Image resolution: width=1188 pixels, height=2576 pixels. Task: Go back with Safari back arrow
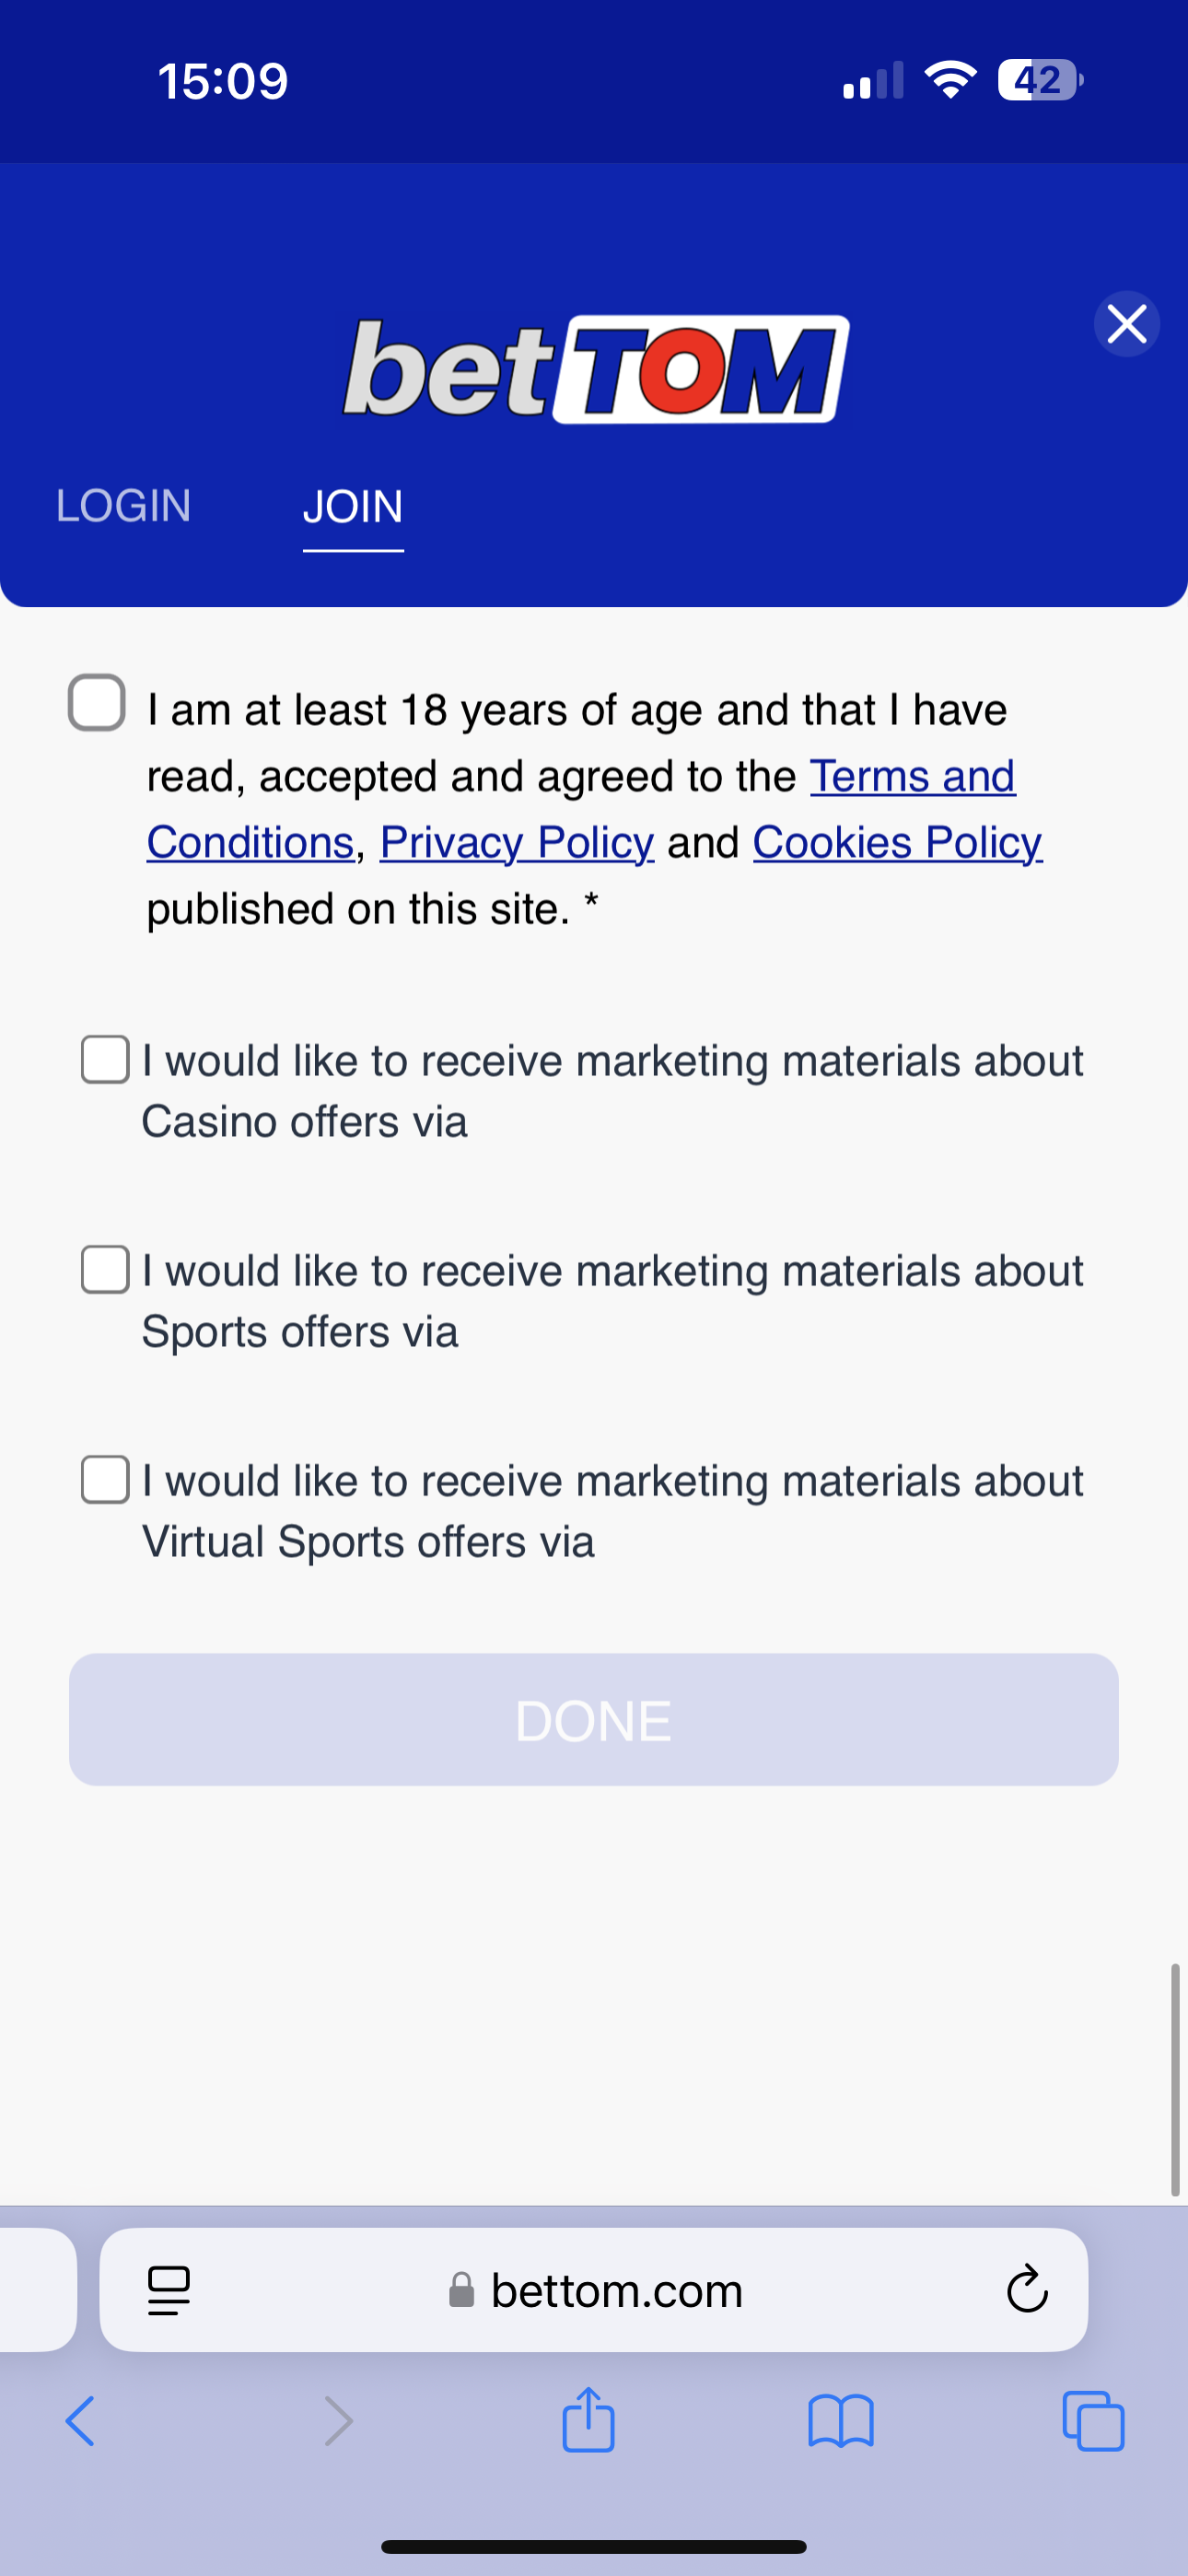[x=80, y=2421]
